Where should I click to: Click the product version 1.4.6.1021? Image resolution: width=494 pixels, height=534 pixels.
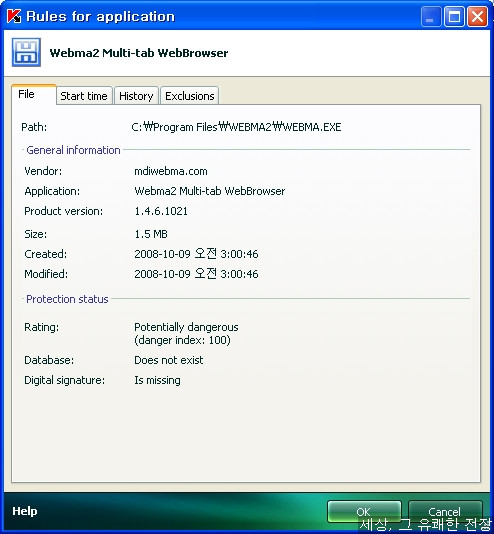pos(161,211)
